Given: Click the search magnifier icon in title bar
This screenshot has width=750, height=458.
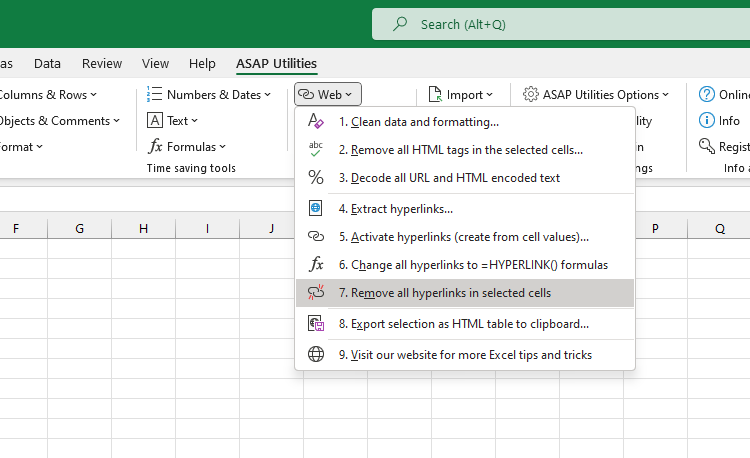Looking at the screenshot, I should (x=400, y=24).
